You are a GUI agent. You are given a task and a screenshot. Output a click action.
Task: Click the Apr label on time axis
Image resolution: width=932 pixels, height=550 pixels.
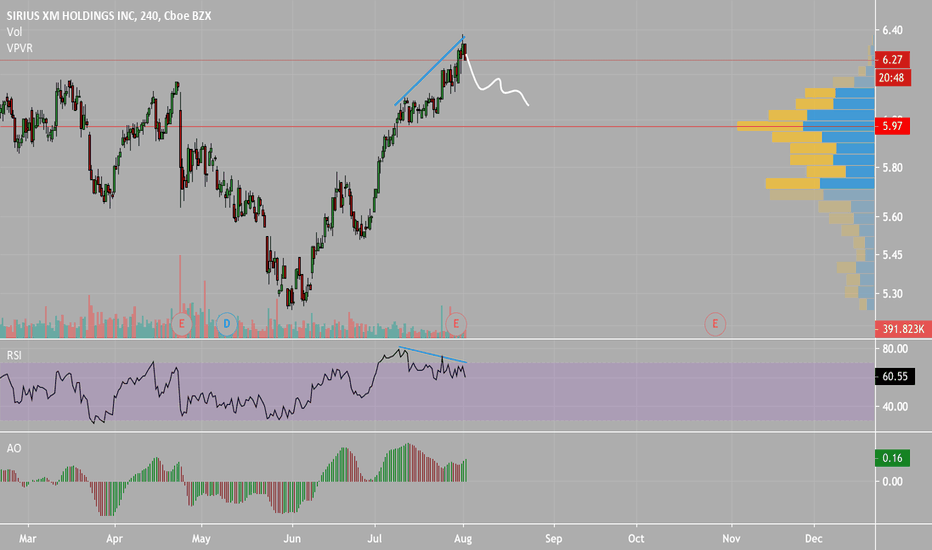coord(114,539)
